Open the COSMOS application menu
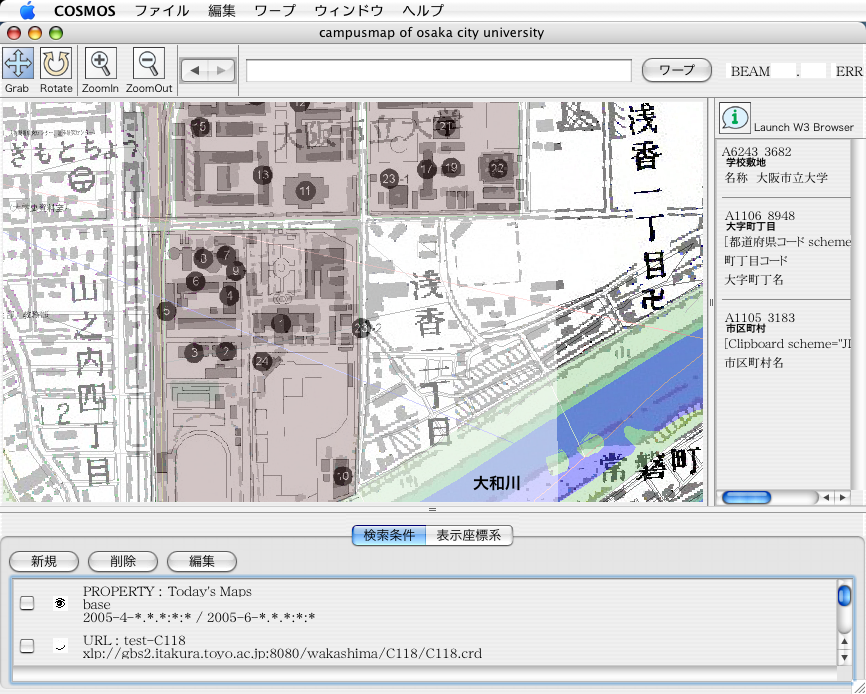Viewport: 866px width, 694px height. pos(85,11)
